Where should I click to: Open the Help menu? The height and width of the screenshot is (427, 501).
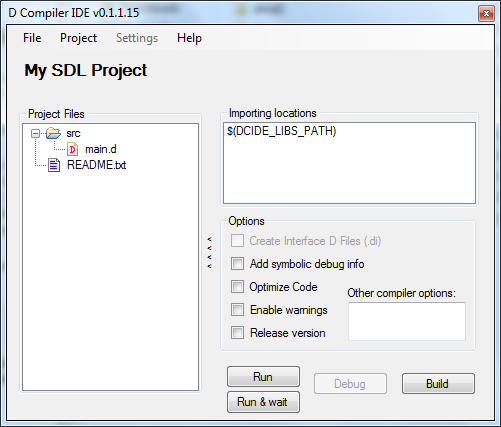click(x=189, y=38)
